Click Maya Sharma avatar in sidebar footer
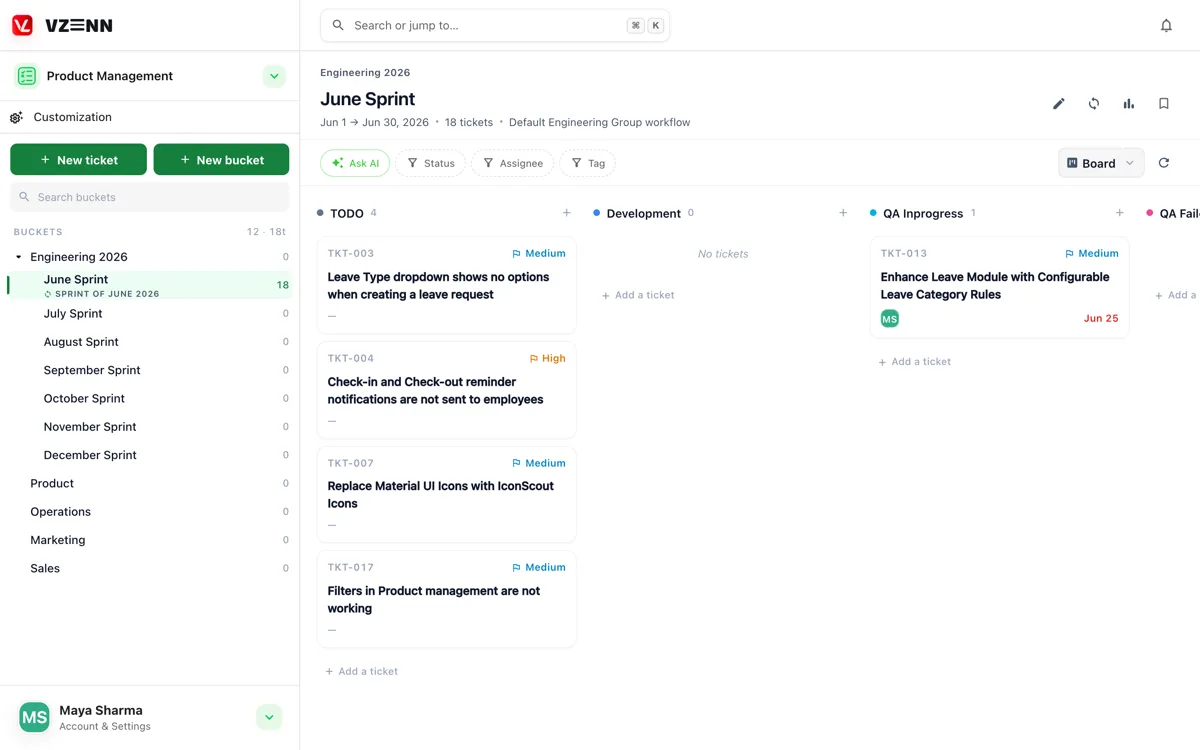 (x=35, y=717)
